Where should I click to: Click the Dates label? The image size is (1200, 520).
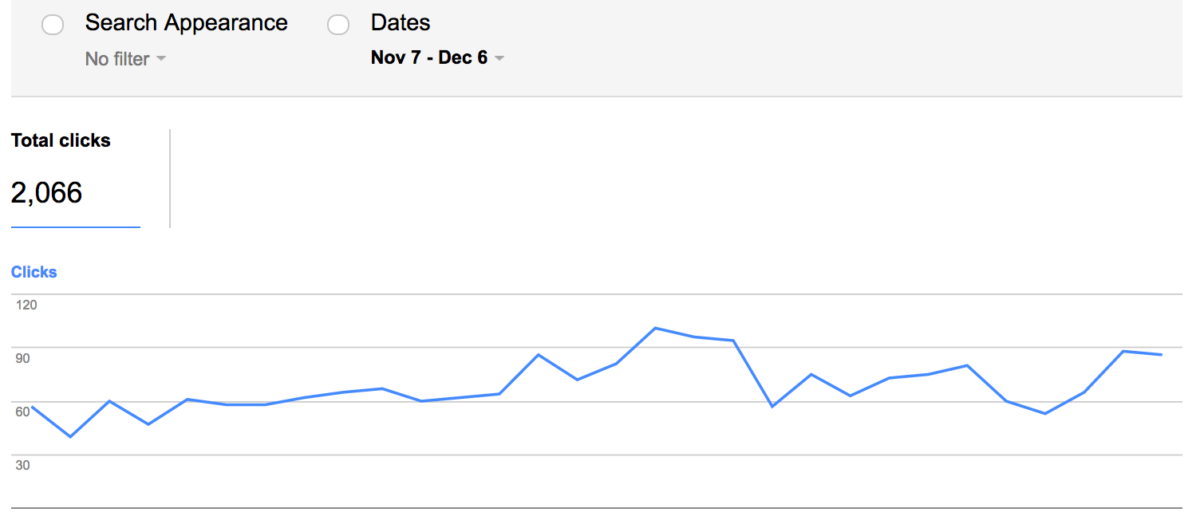tap(400, 23)
